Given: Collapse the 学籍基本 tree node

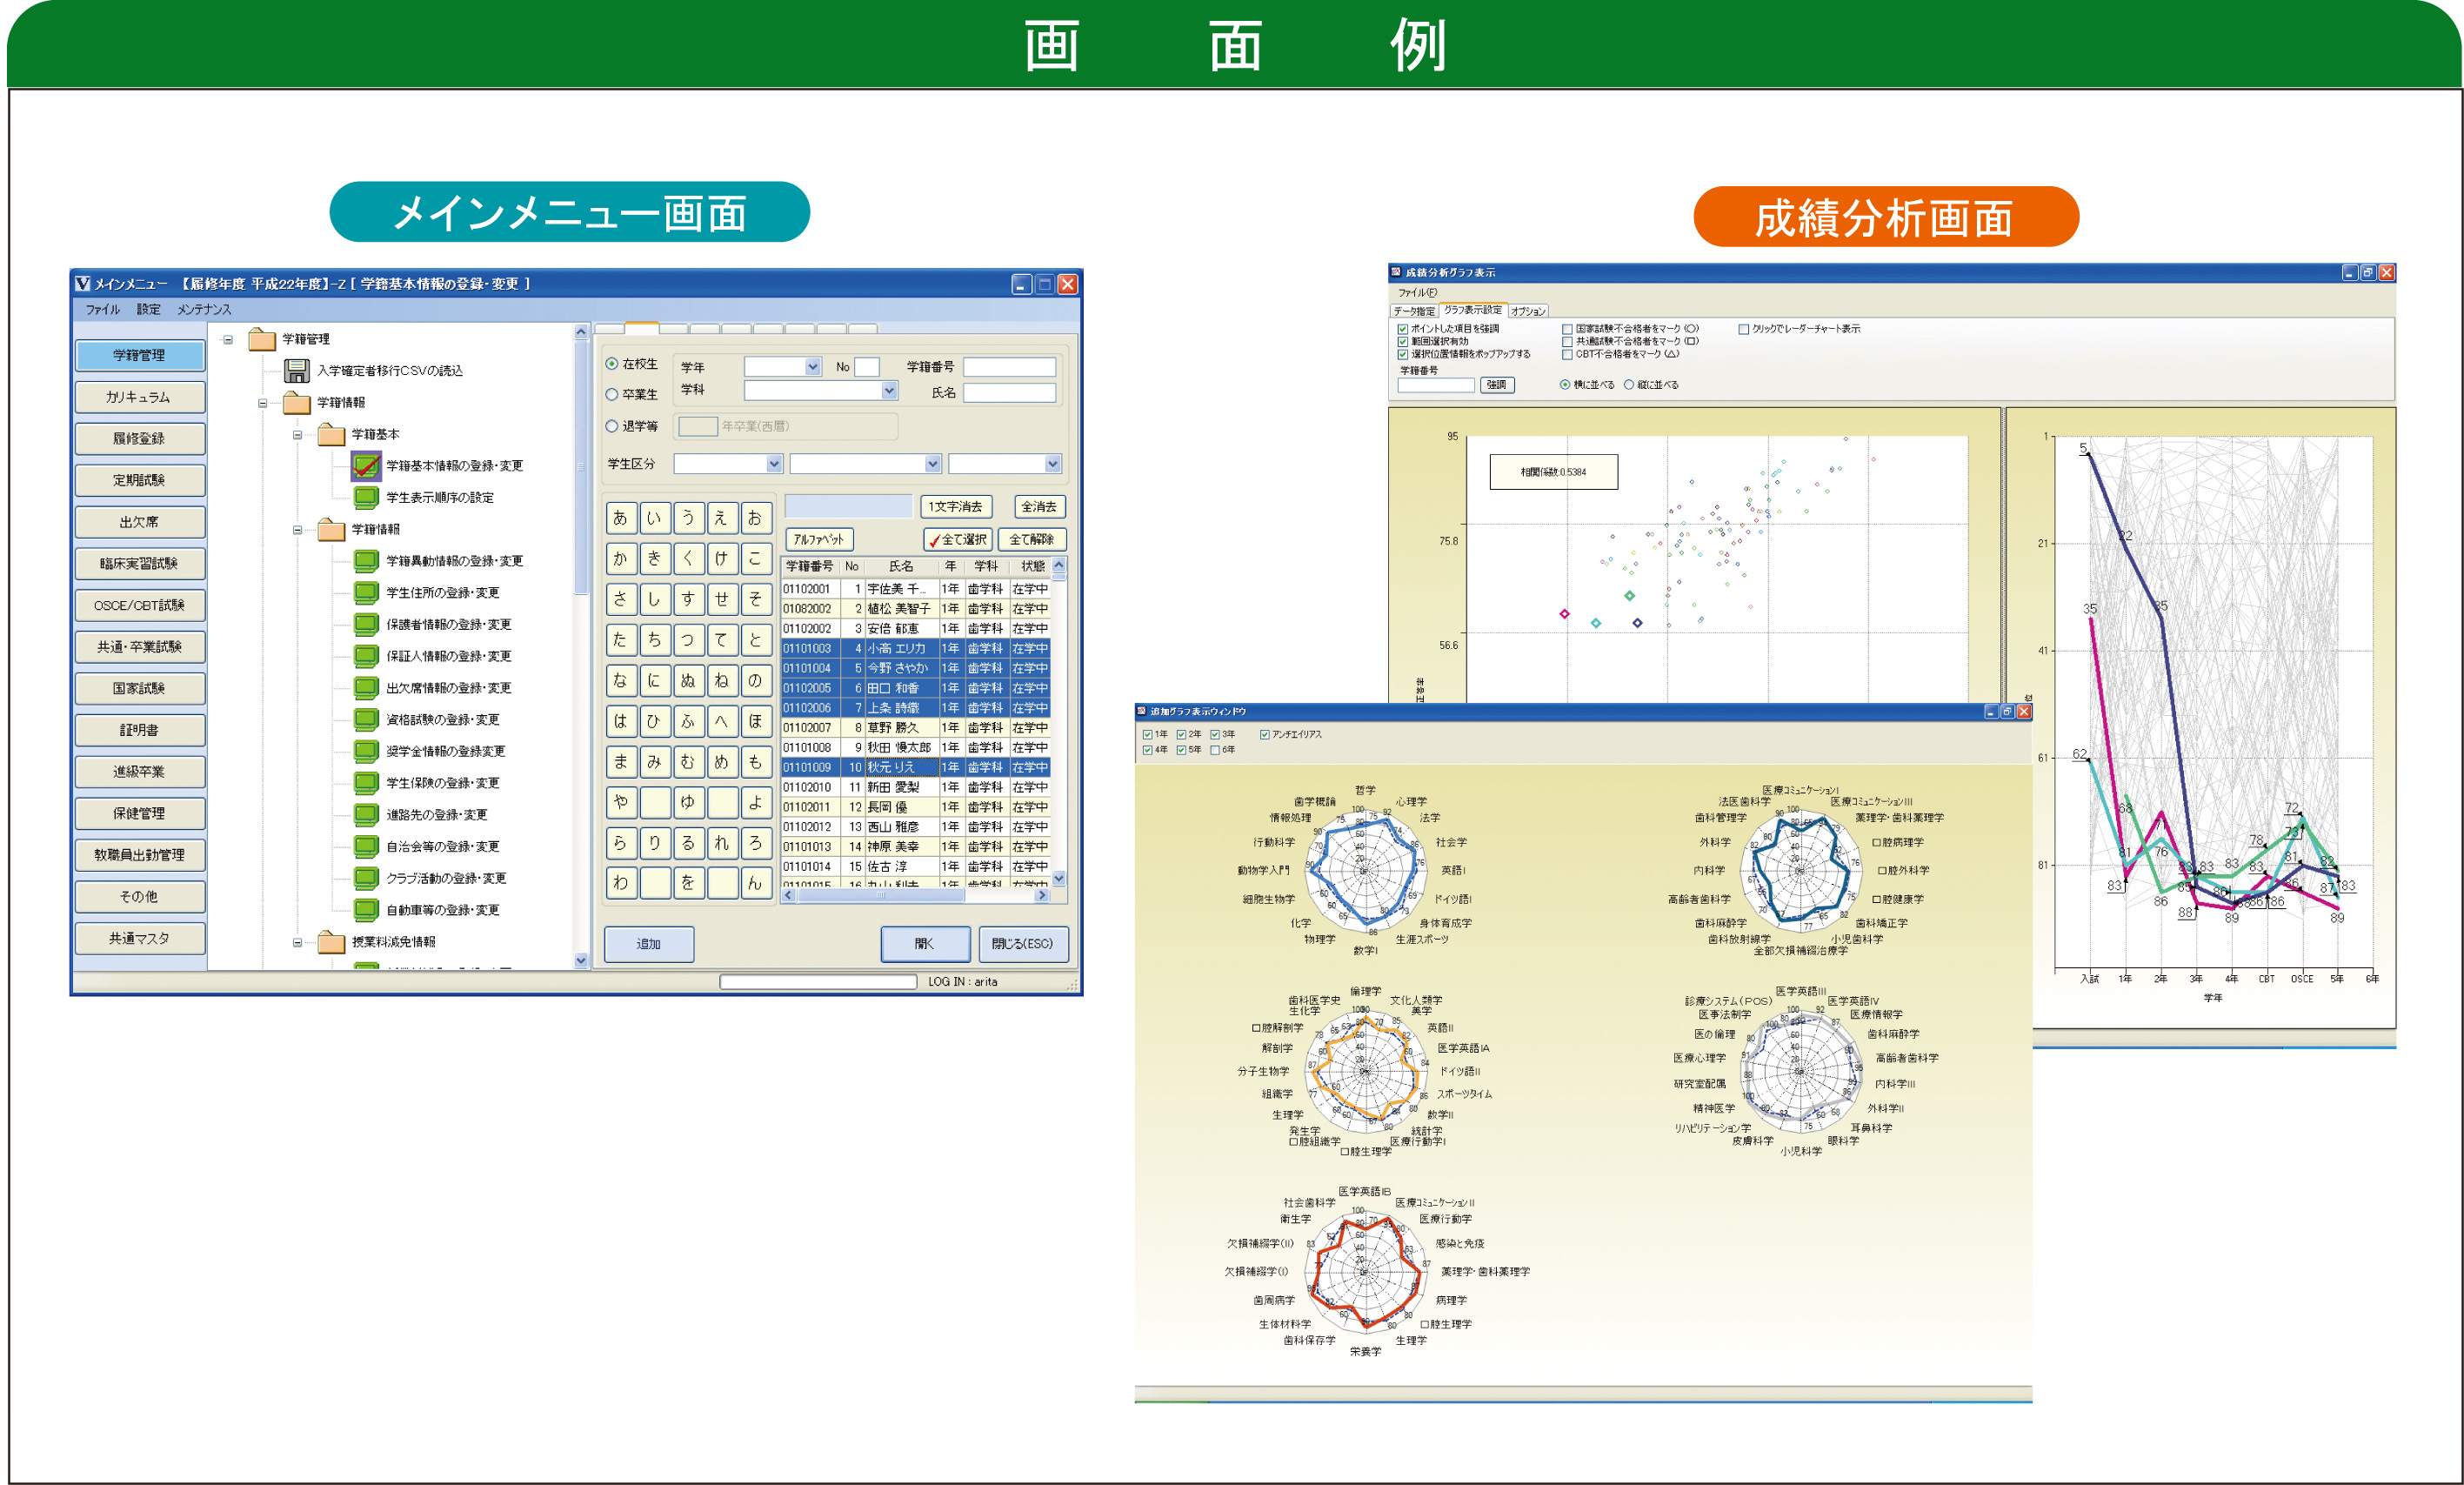Looking at the screenshot, I should click(297, 435).
